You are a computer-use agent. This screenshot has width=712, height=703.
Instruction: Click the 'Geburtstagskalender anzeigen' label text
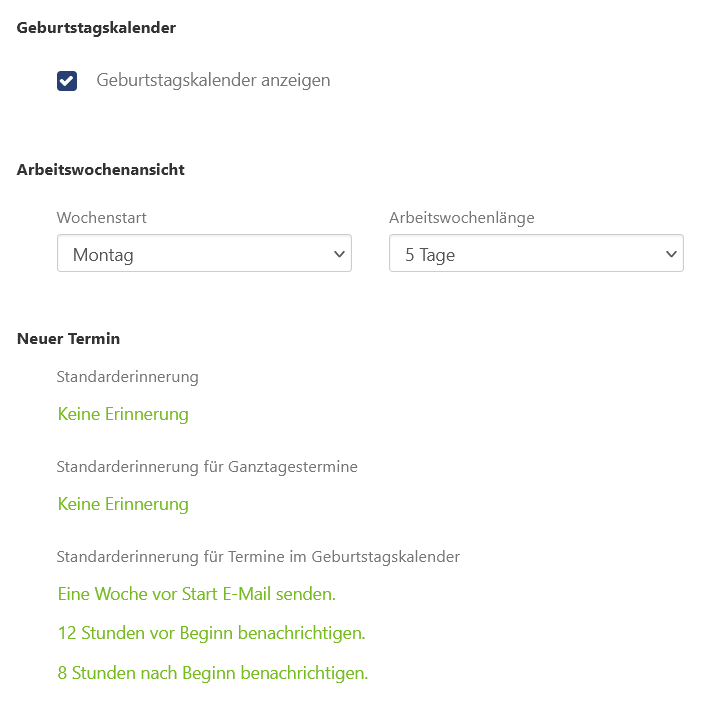(x=213, y=80)
